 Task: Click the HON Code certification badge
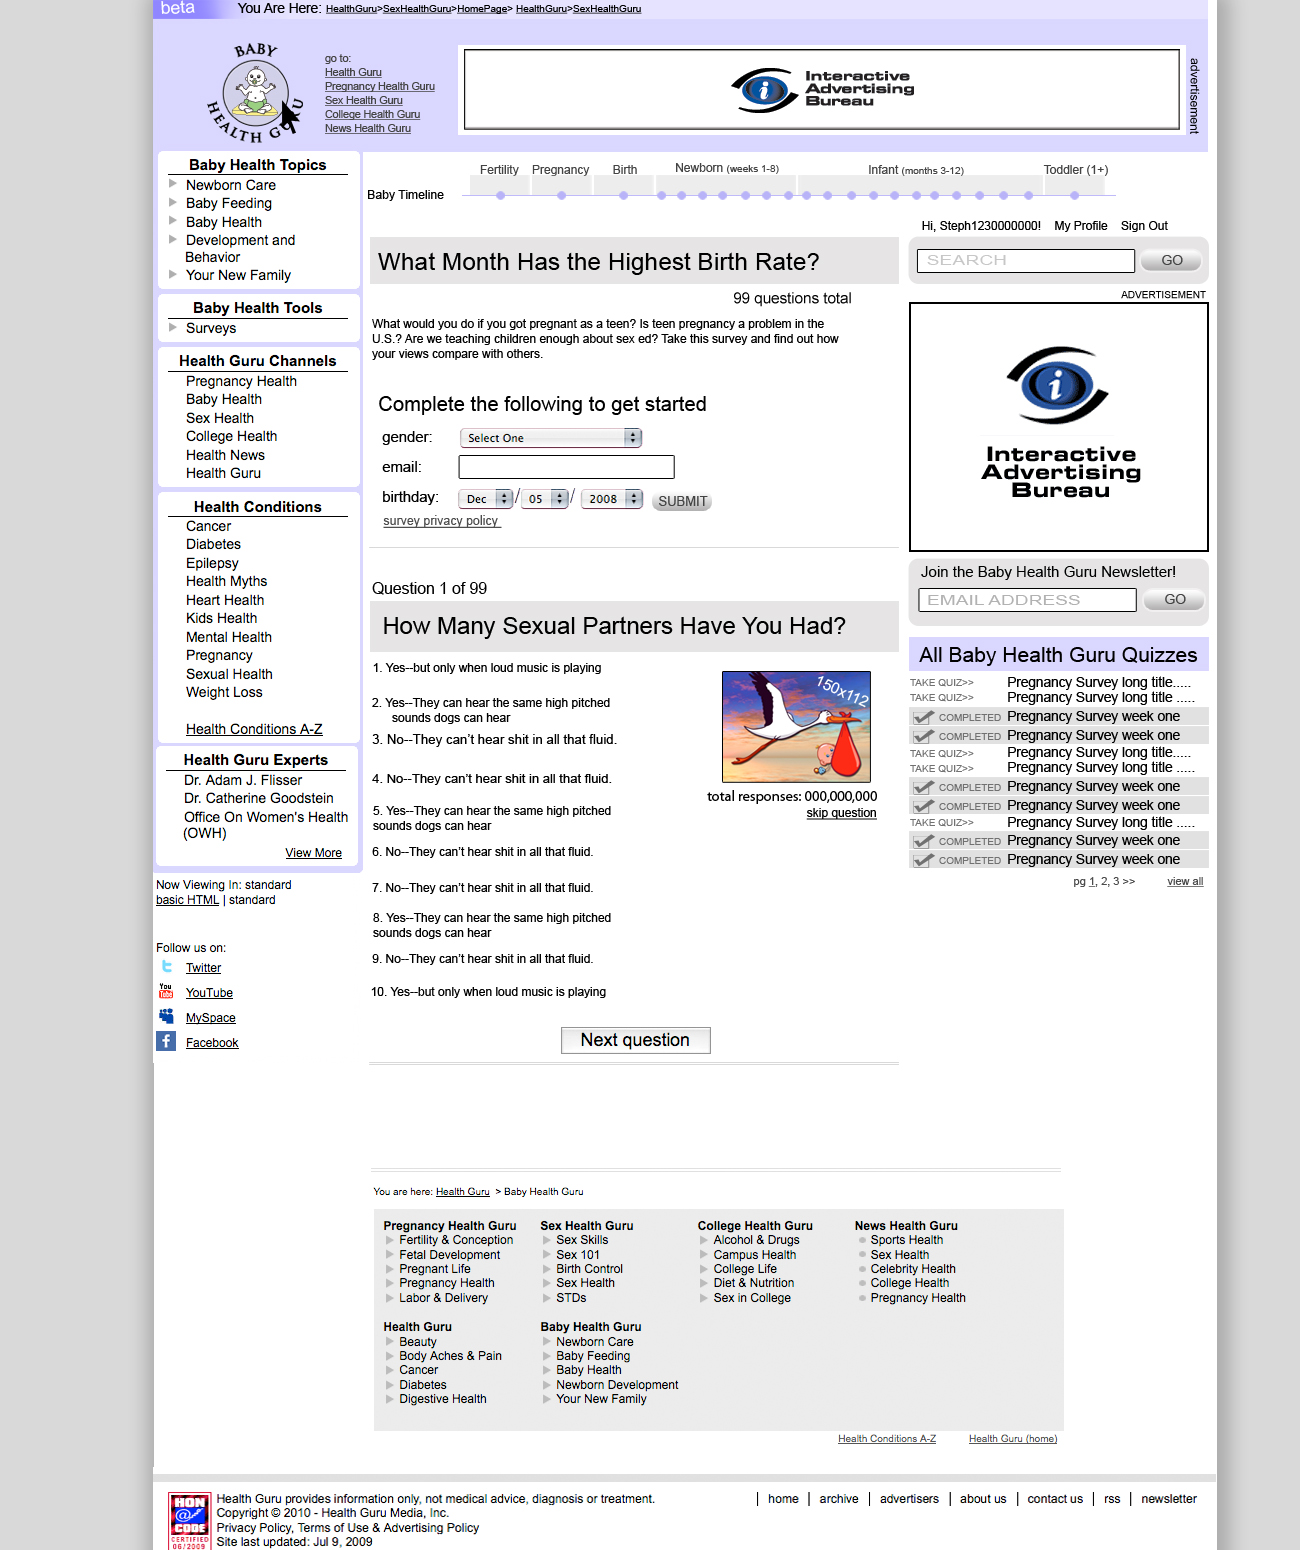point(189,1521)
